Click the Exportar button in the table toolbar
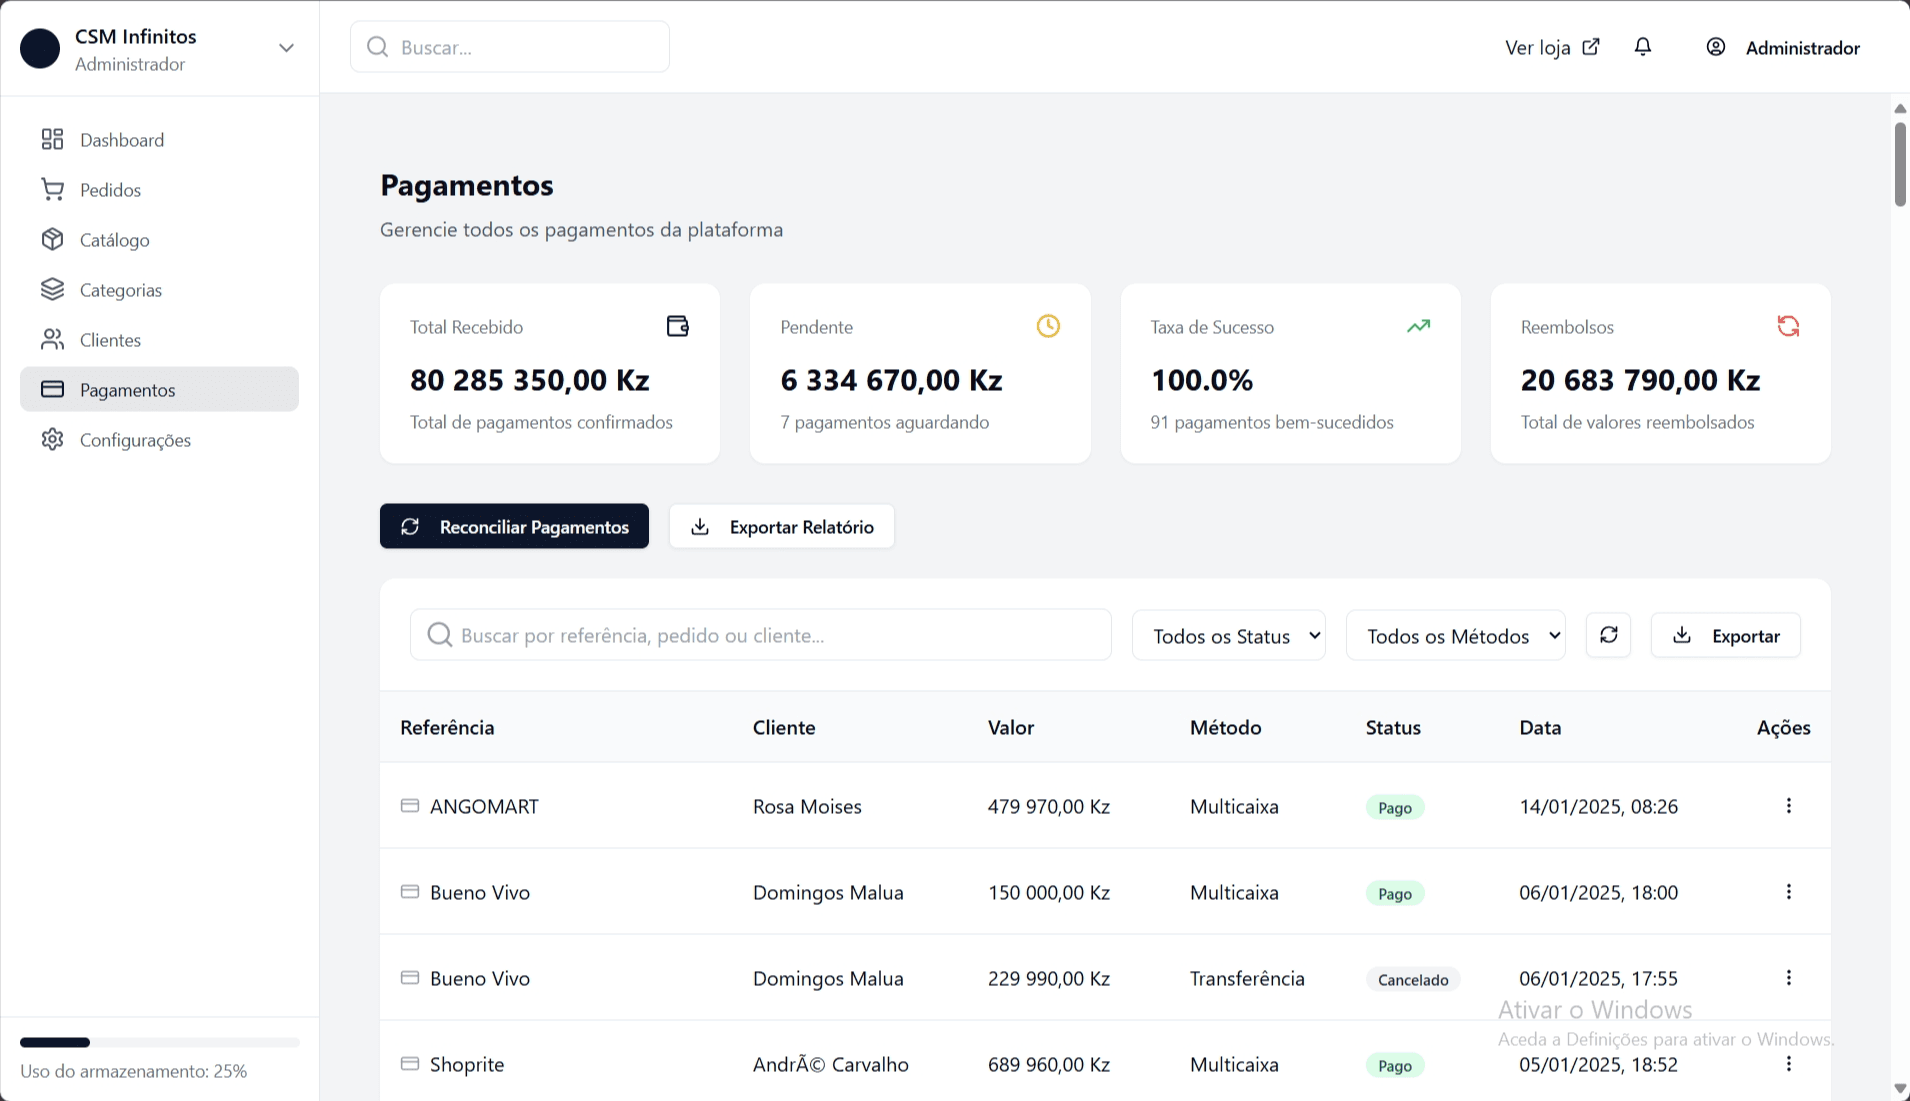This screenshot has height=1101, width=1910. [x=1725, y=635]
